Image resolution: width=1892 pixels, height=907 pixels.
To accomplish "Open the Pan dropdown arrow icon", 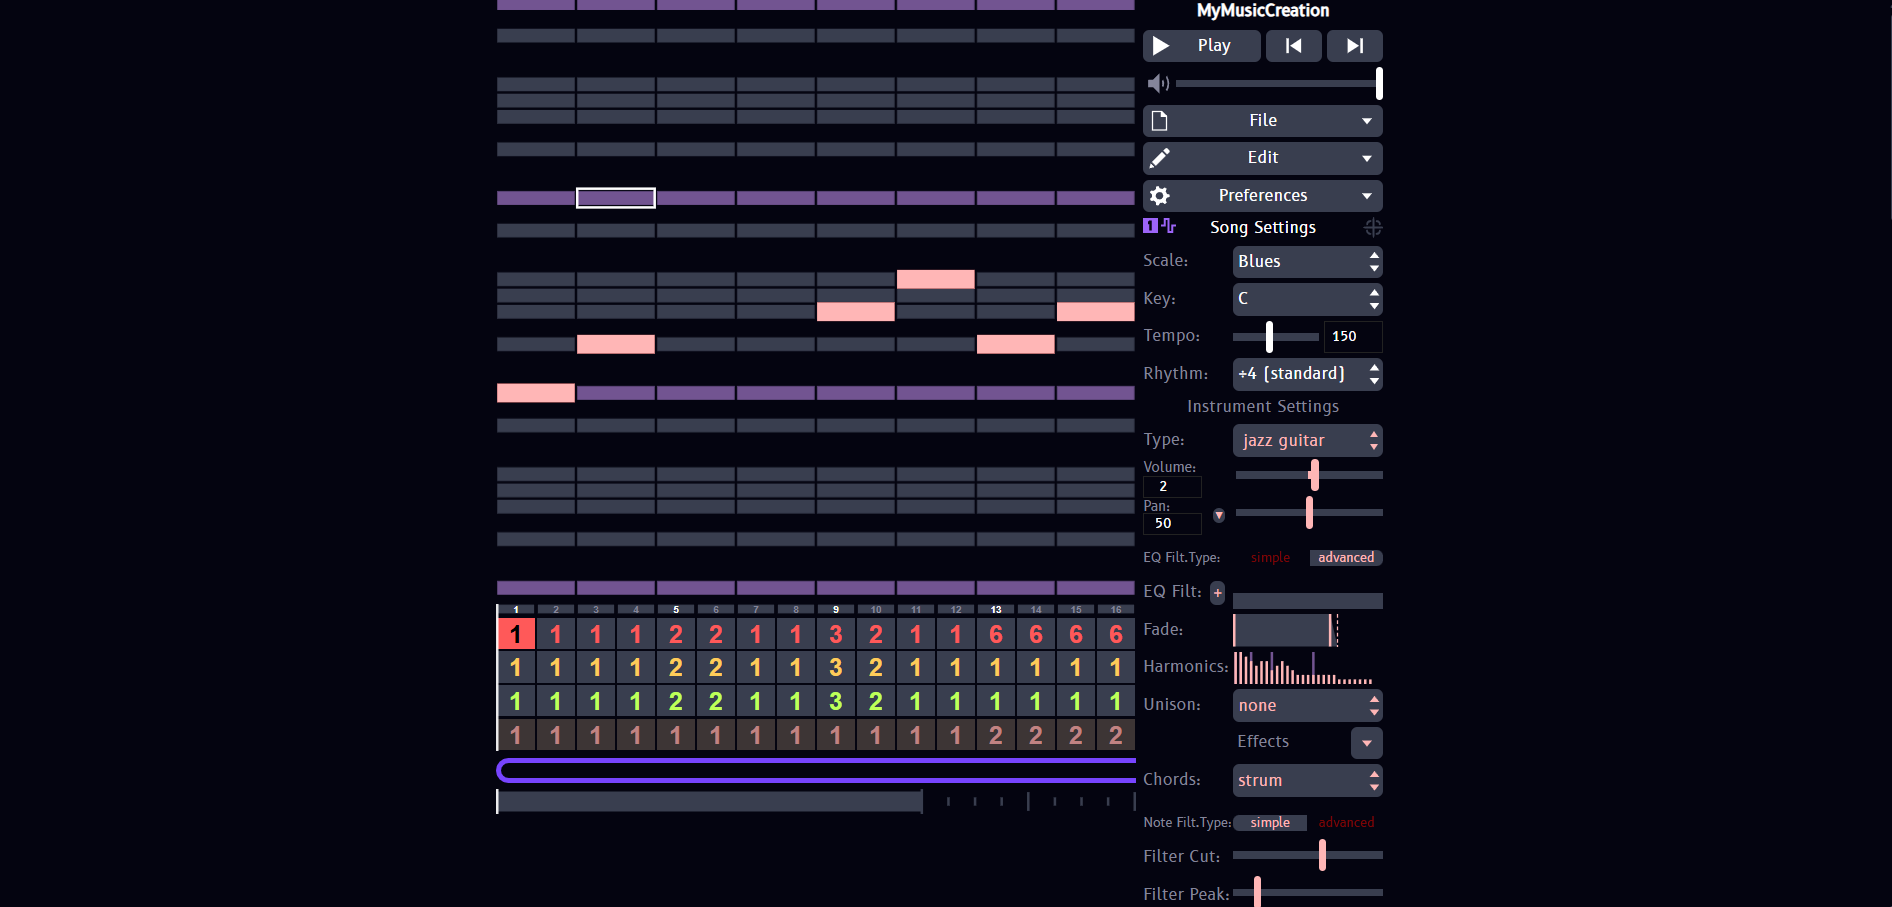I will [x=1218, y=515].
